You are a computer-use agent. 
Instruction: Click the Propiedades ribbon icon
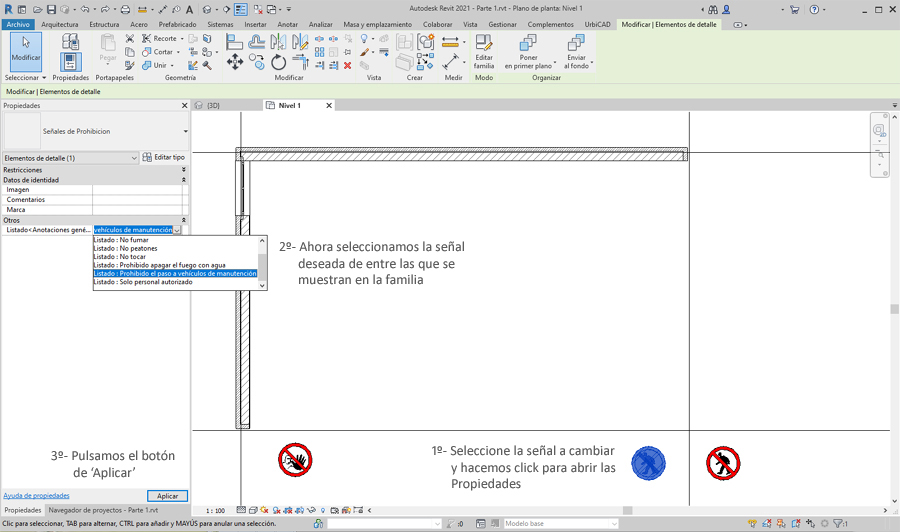70,60
